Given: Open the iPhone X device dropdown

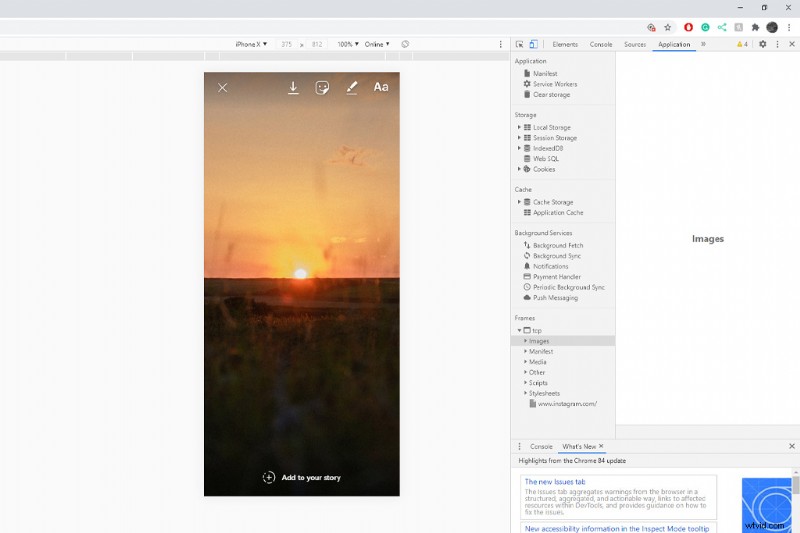Looking at the screenshot, I should point(251,44).
